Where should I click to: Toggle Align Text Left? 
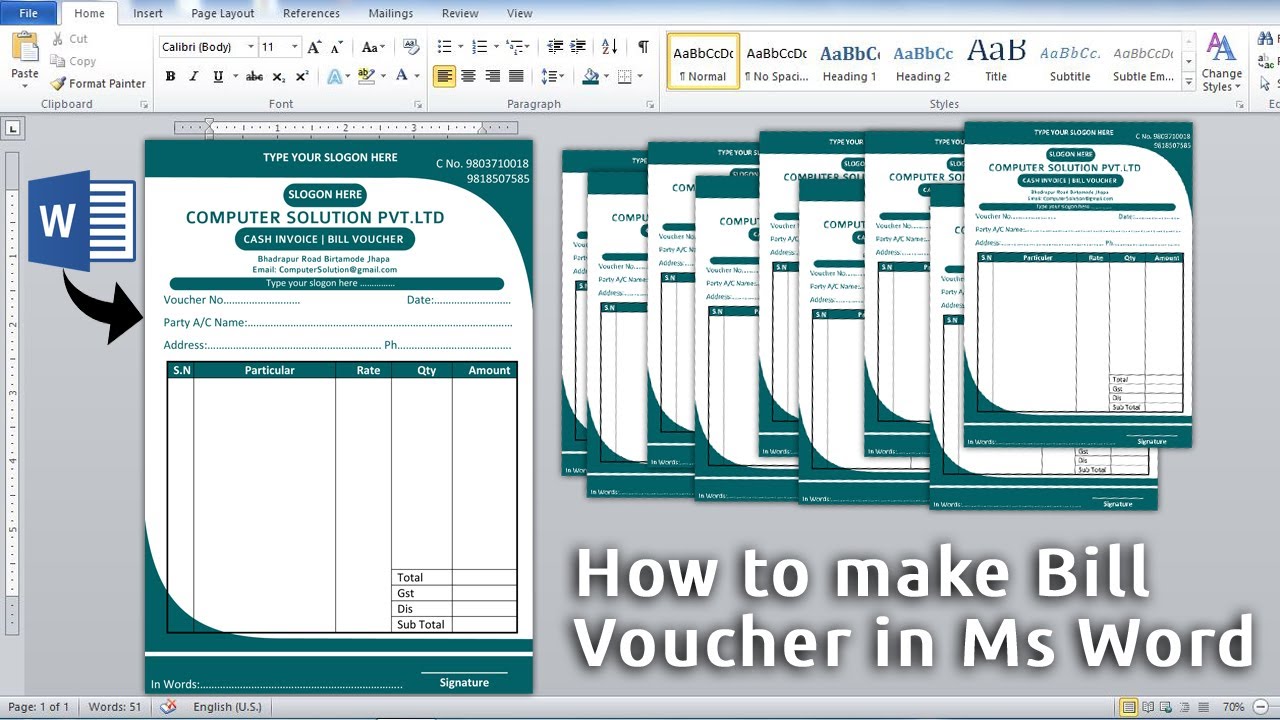click(444, 76)
